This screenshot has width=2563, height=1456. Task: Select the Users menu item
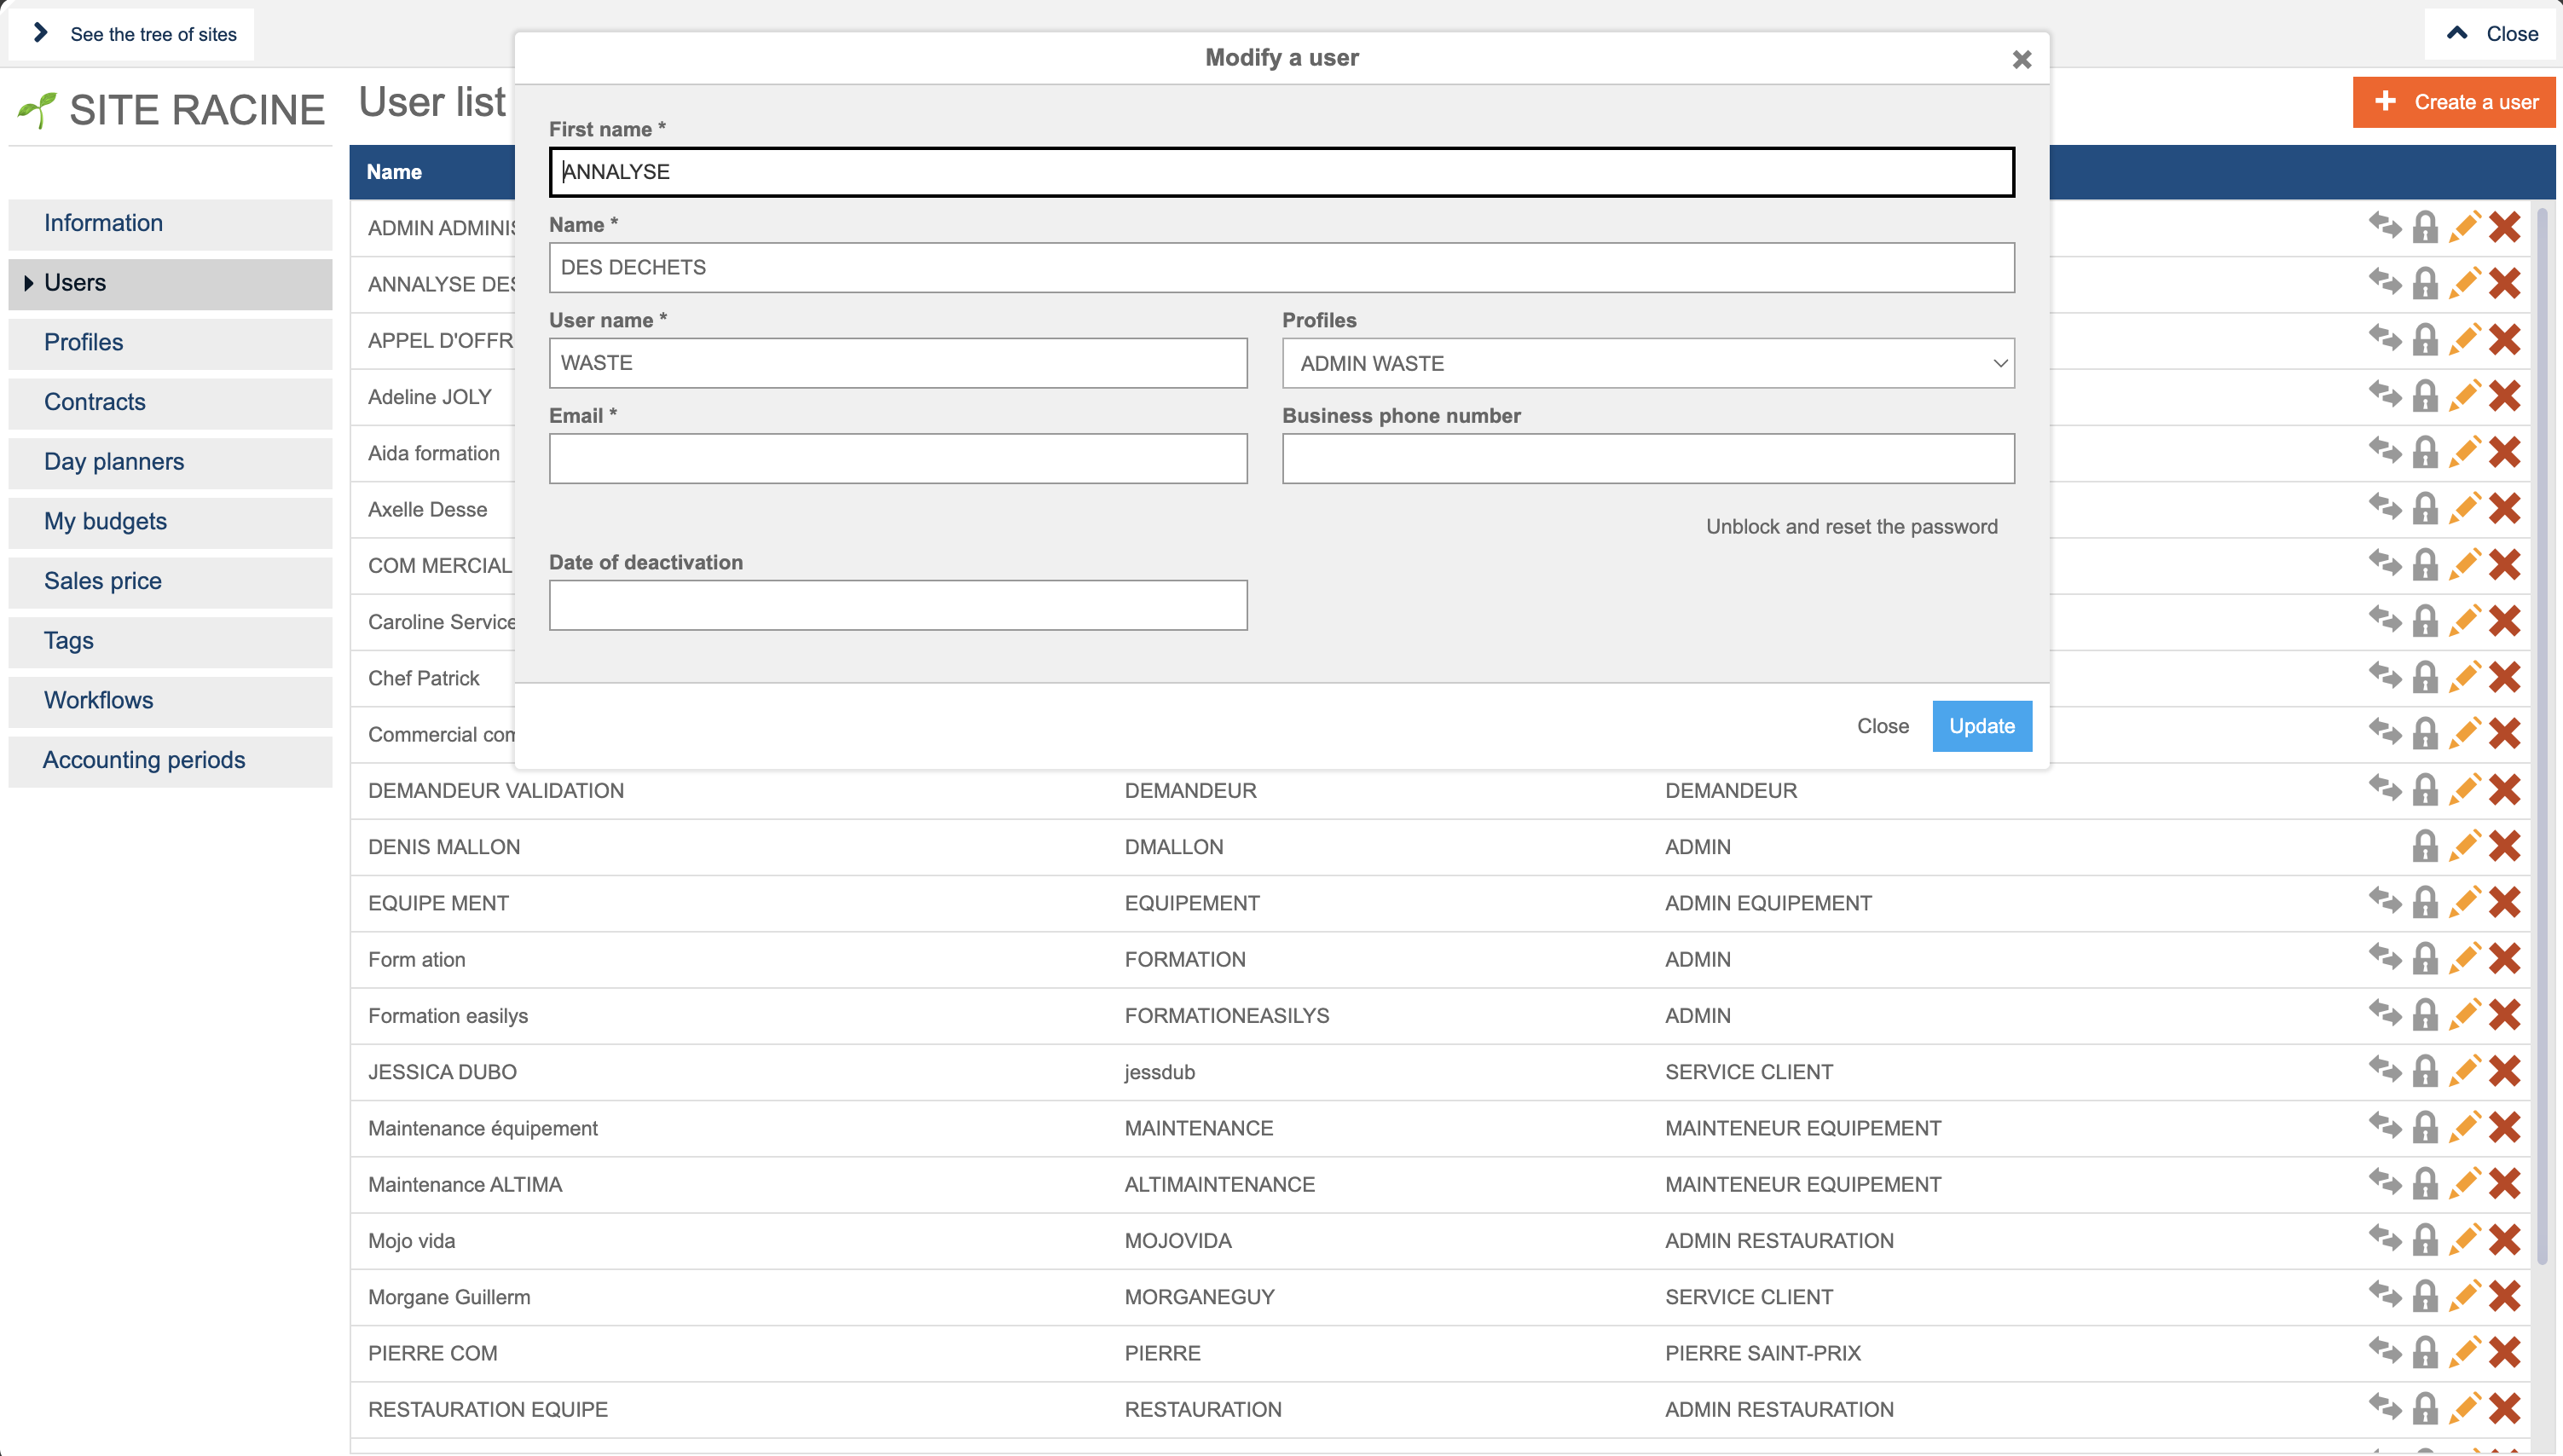point(170,283)
